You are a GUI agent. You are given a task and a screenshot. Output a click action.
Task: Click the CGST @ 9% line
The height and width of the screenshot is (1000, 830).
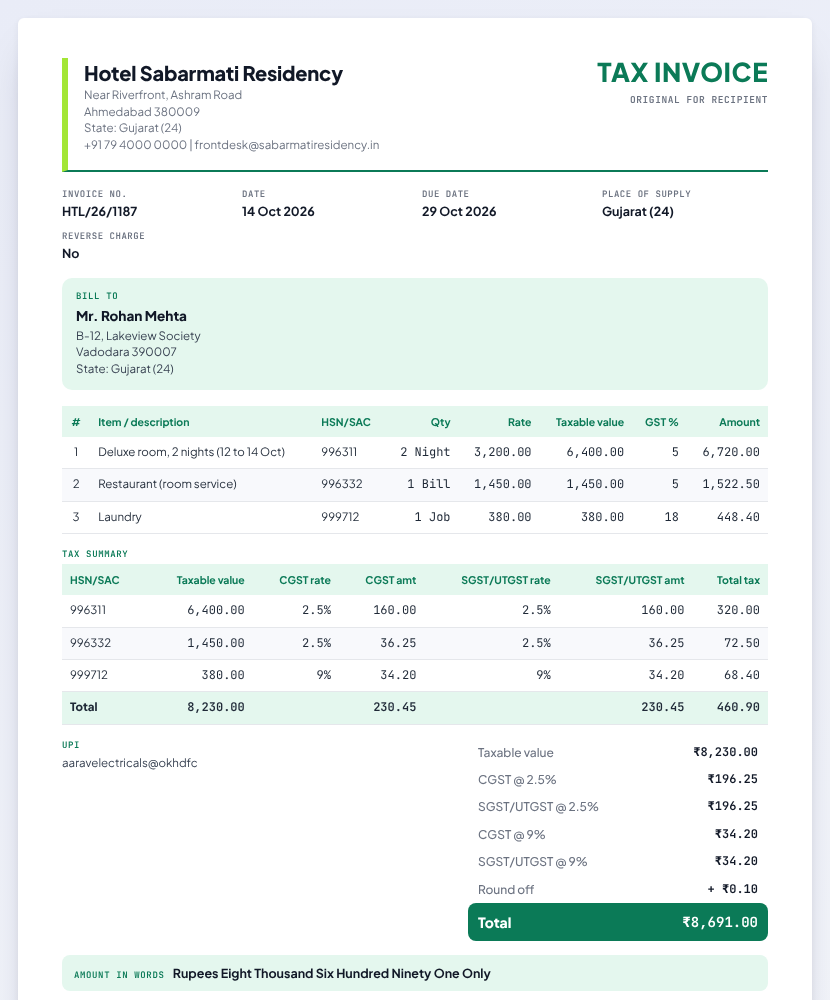[618, 834]
